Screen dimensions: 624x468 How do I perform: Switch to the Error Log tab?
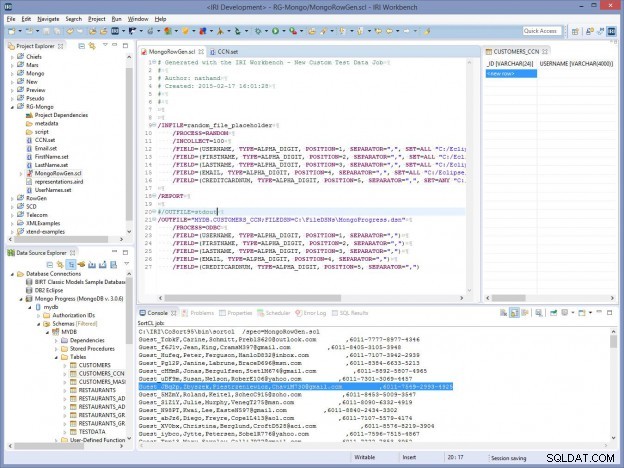[311, 313]
